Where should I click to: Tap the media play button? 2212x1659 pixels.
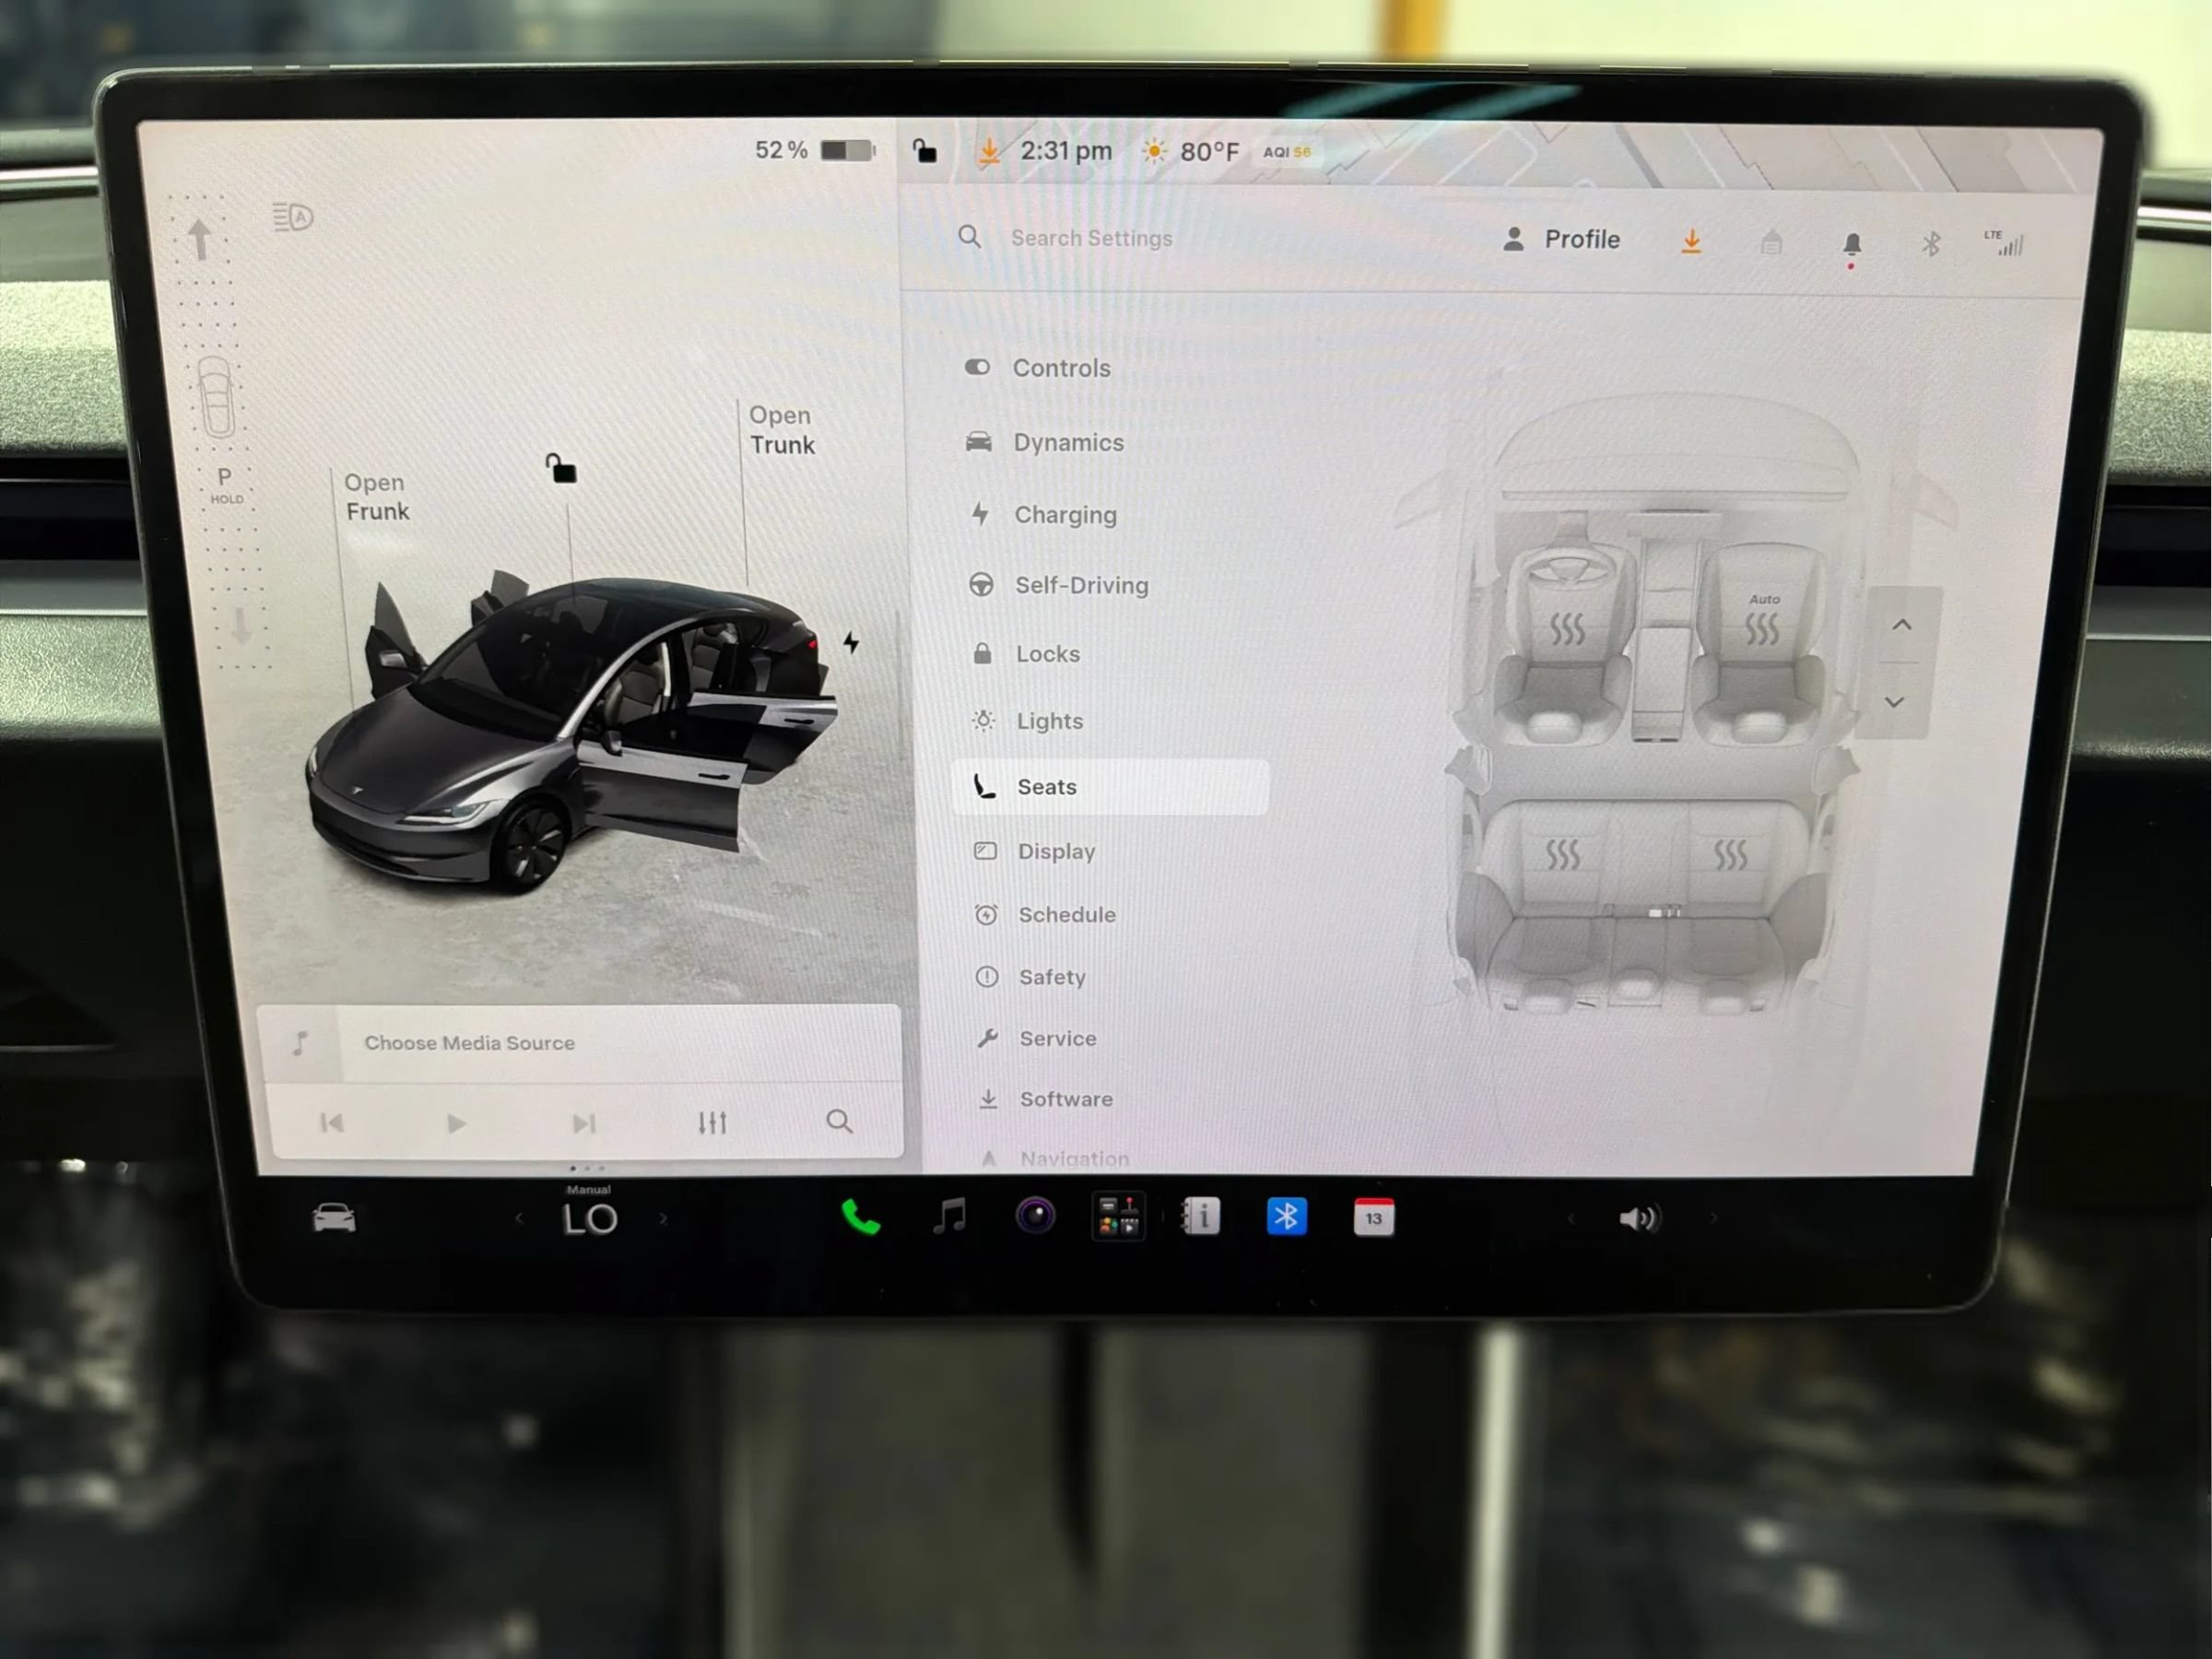(x=456, y=1123)
